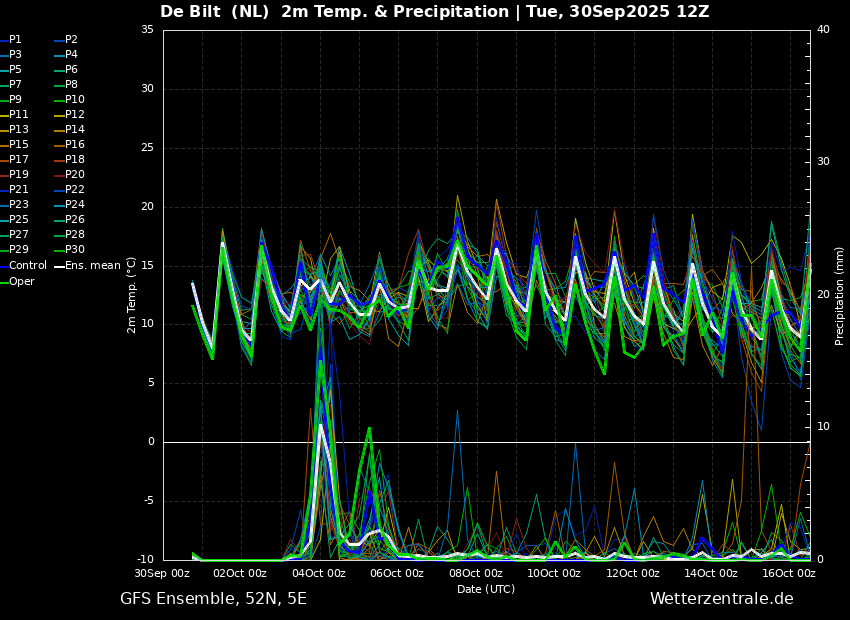The width and height of the screenshot is (850, 620).
Task: Click the P25 legend entry
Action: pos(14,219)
